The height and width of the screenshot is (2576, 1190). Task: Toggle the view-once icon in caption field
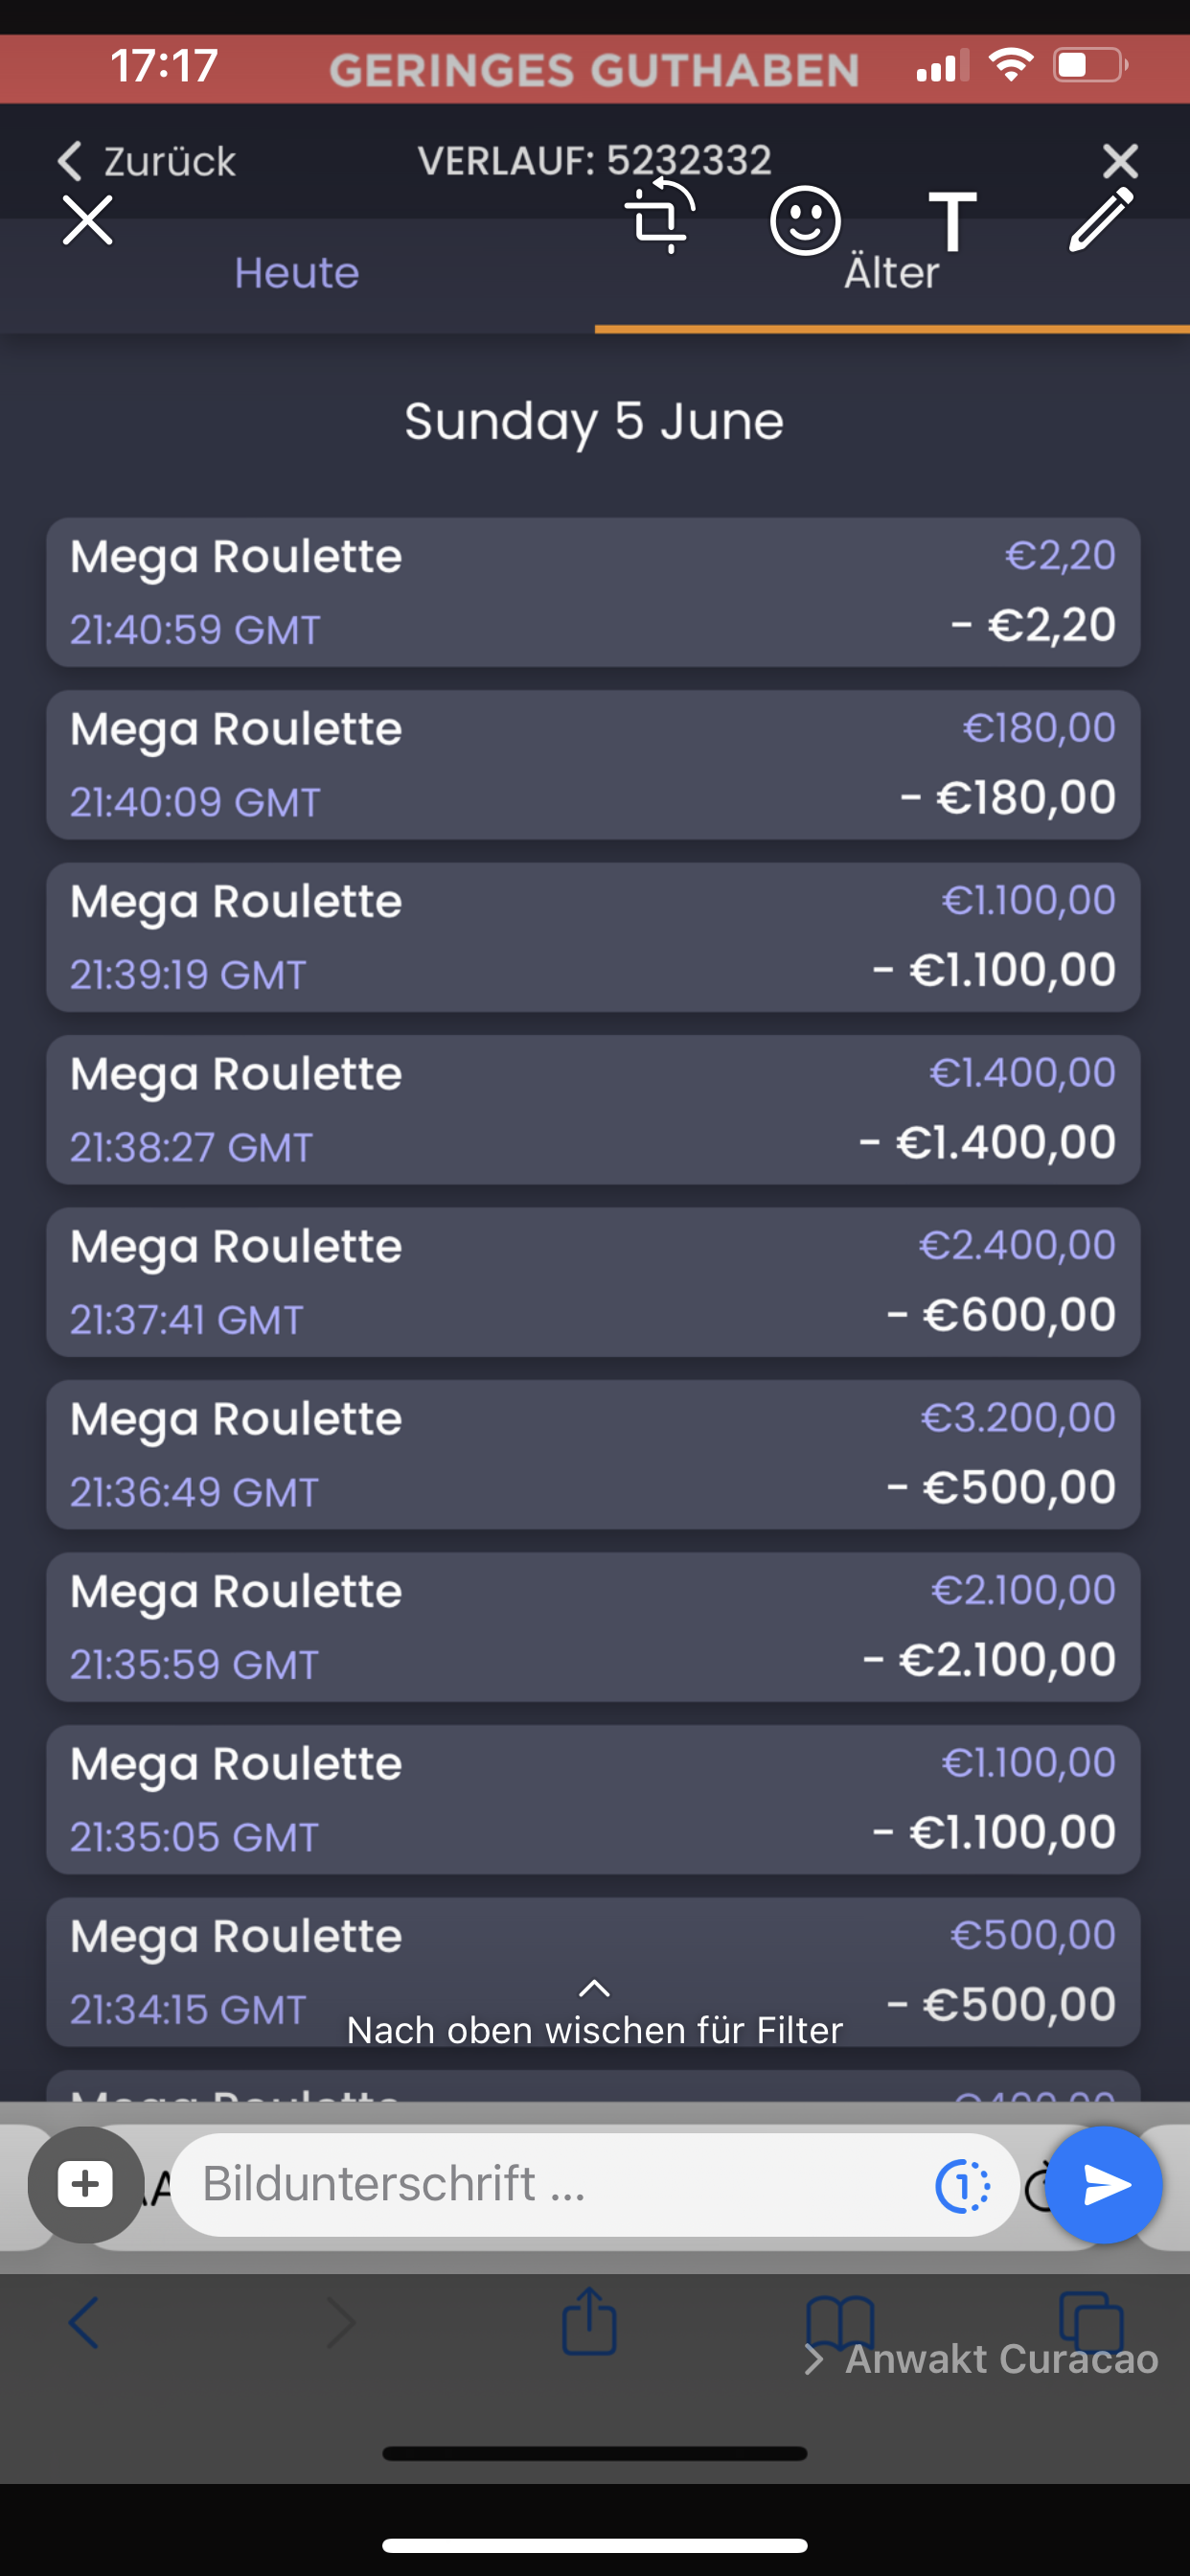coord(962,2185)
